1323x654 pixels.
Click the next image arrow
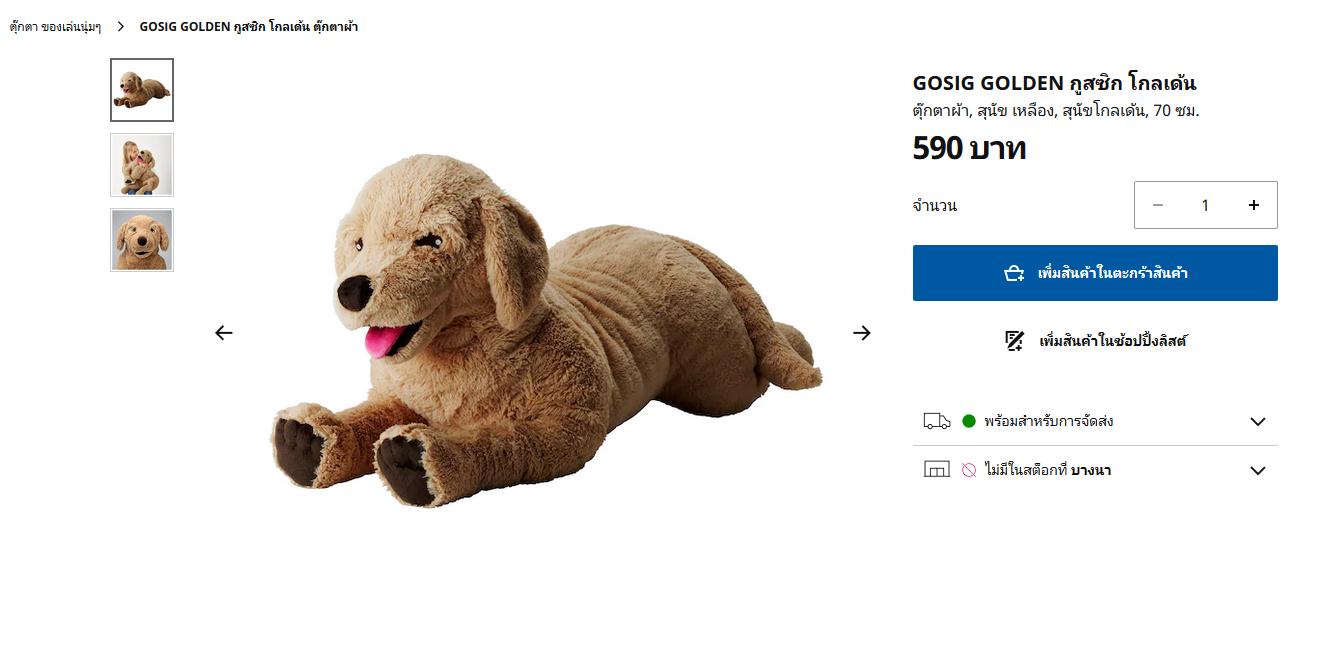[861, 332]
